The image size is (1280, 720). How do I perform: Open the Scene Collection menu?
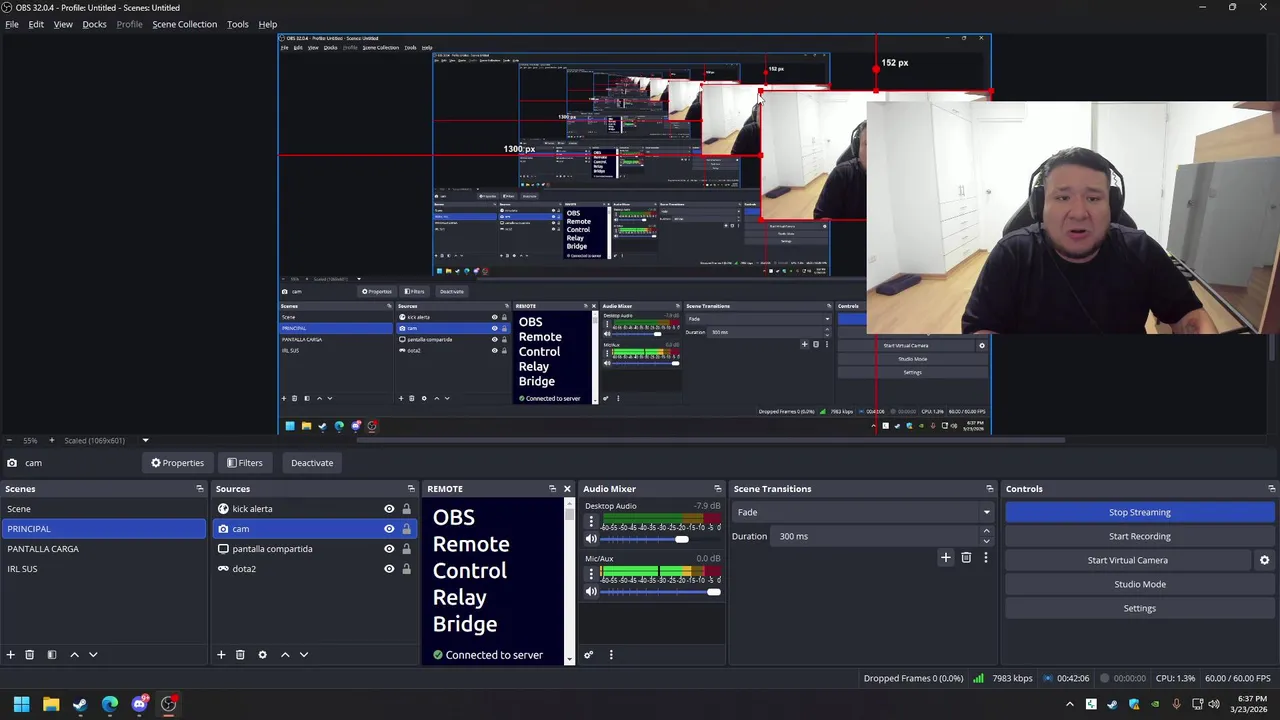coord(184,24)
